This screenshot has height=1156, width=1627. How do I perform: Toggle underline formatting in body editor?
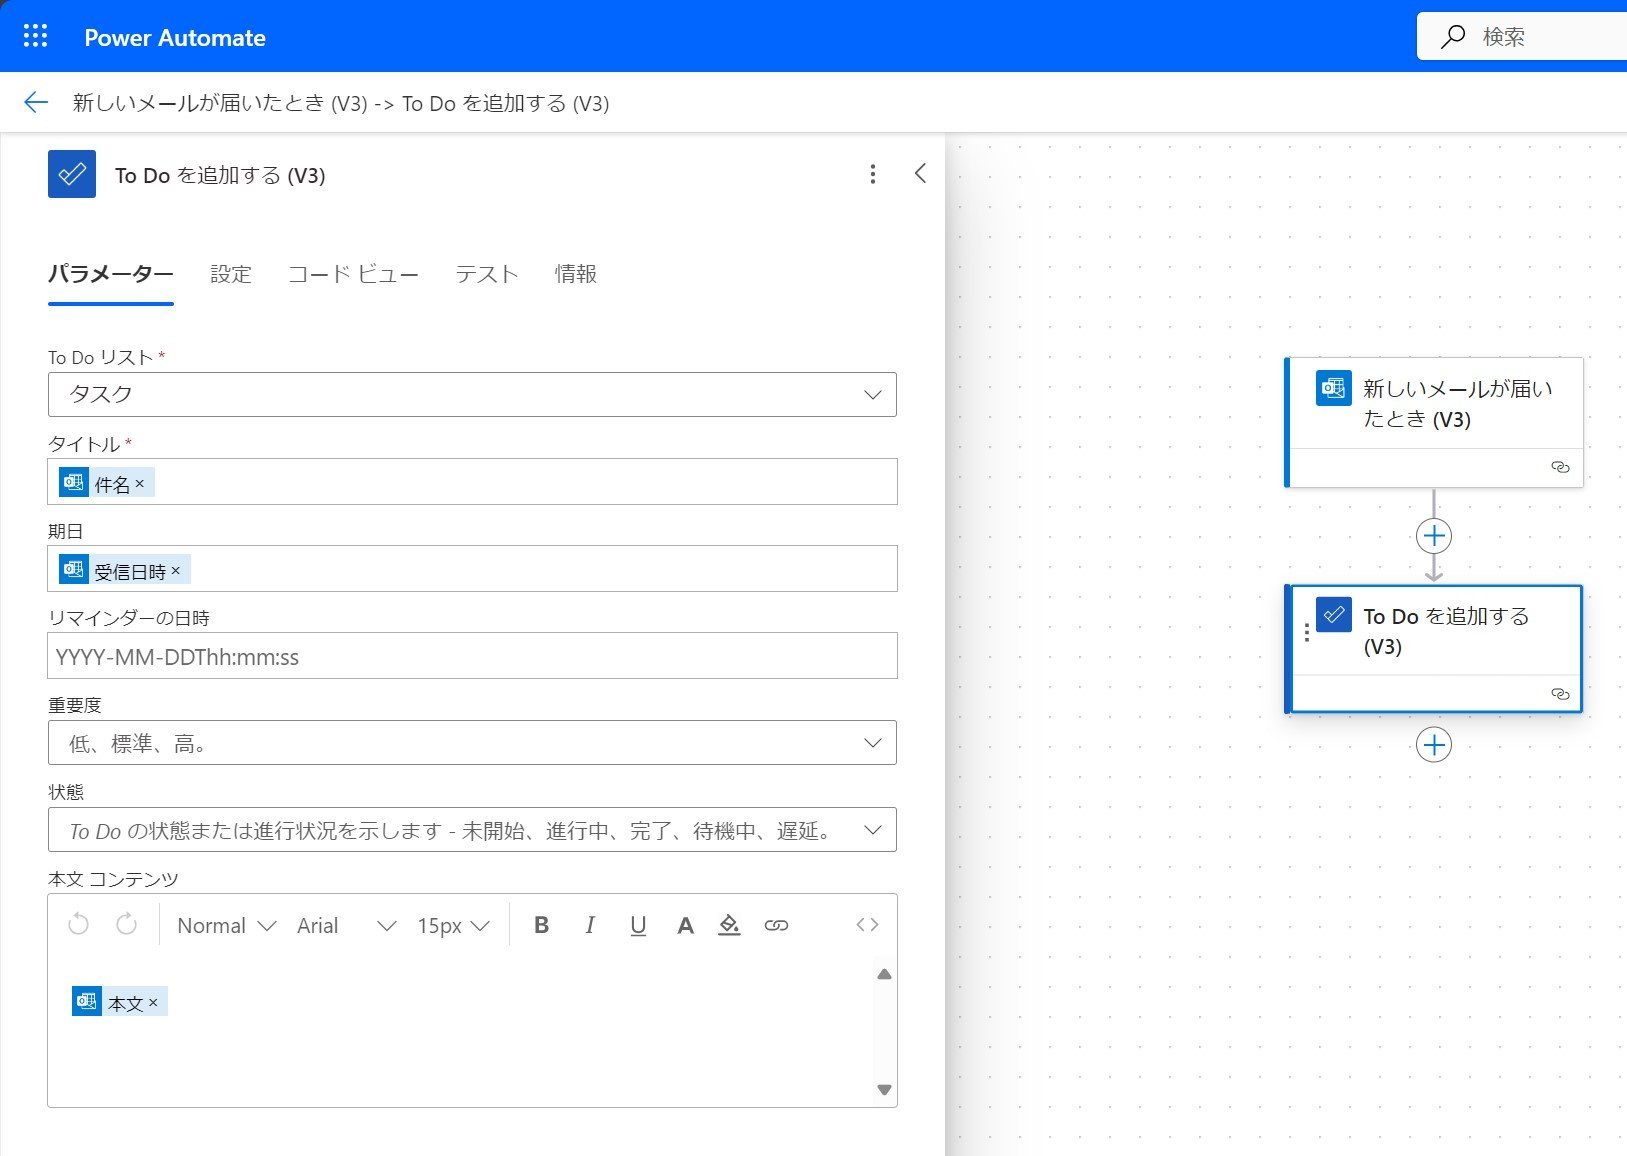638,925
